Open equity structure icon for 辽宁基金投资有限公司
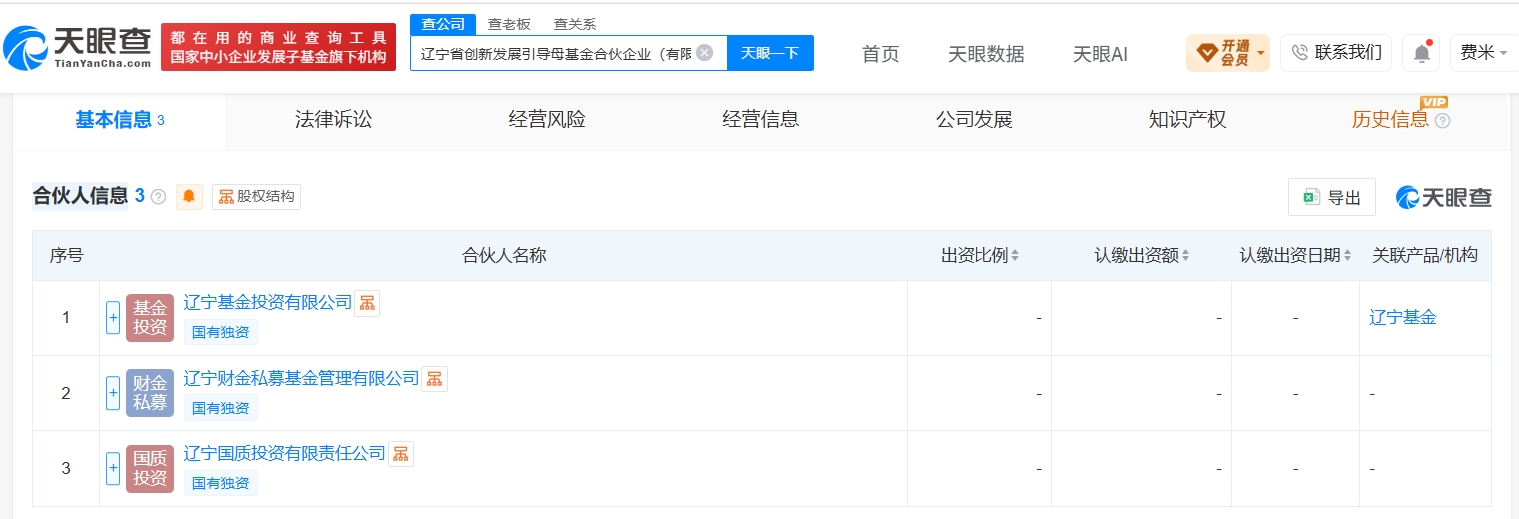 (367, 303)
